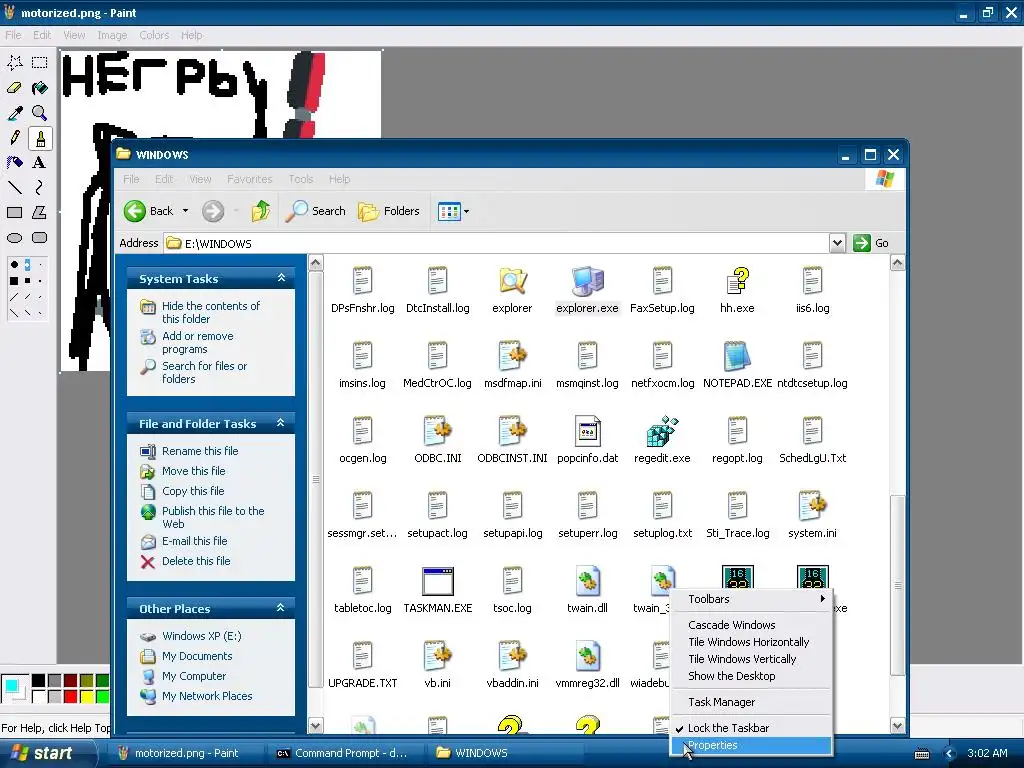
Task: Click the Folders toolbar button
Action: (389, 211)
